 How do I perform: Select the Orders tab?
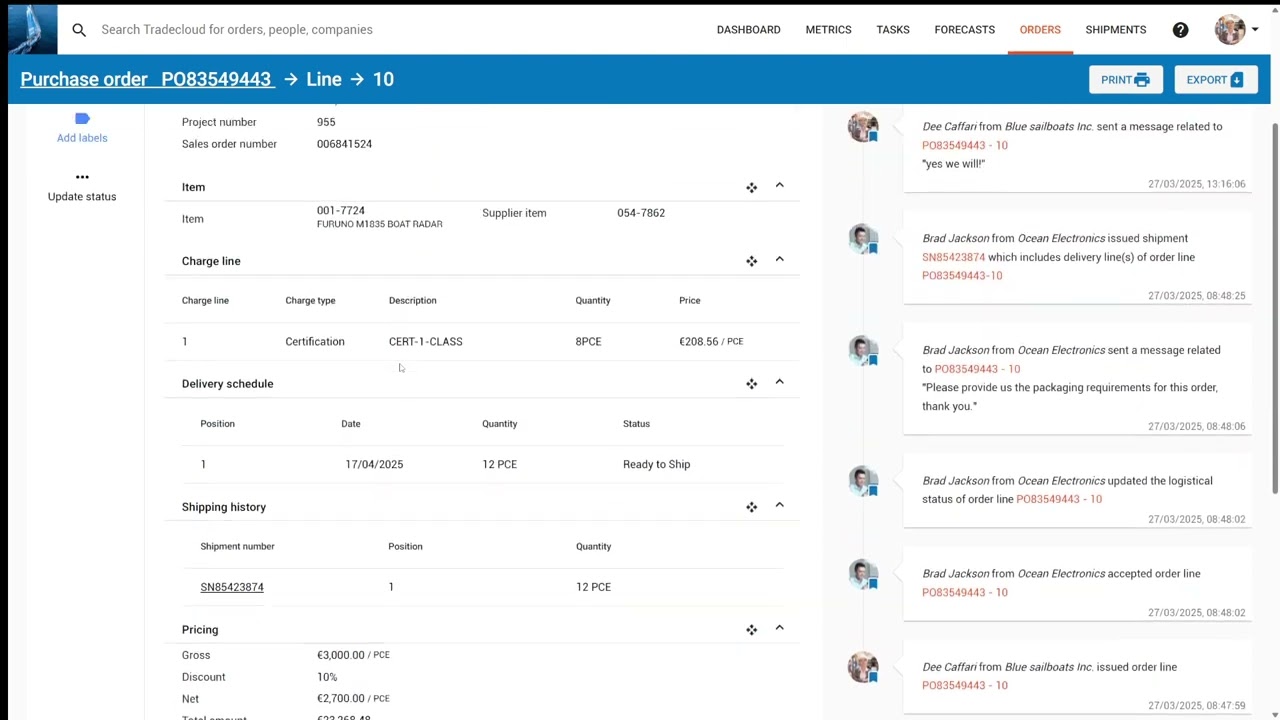tap(1040, 30)
